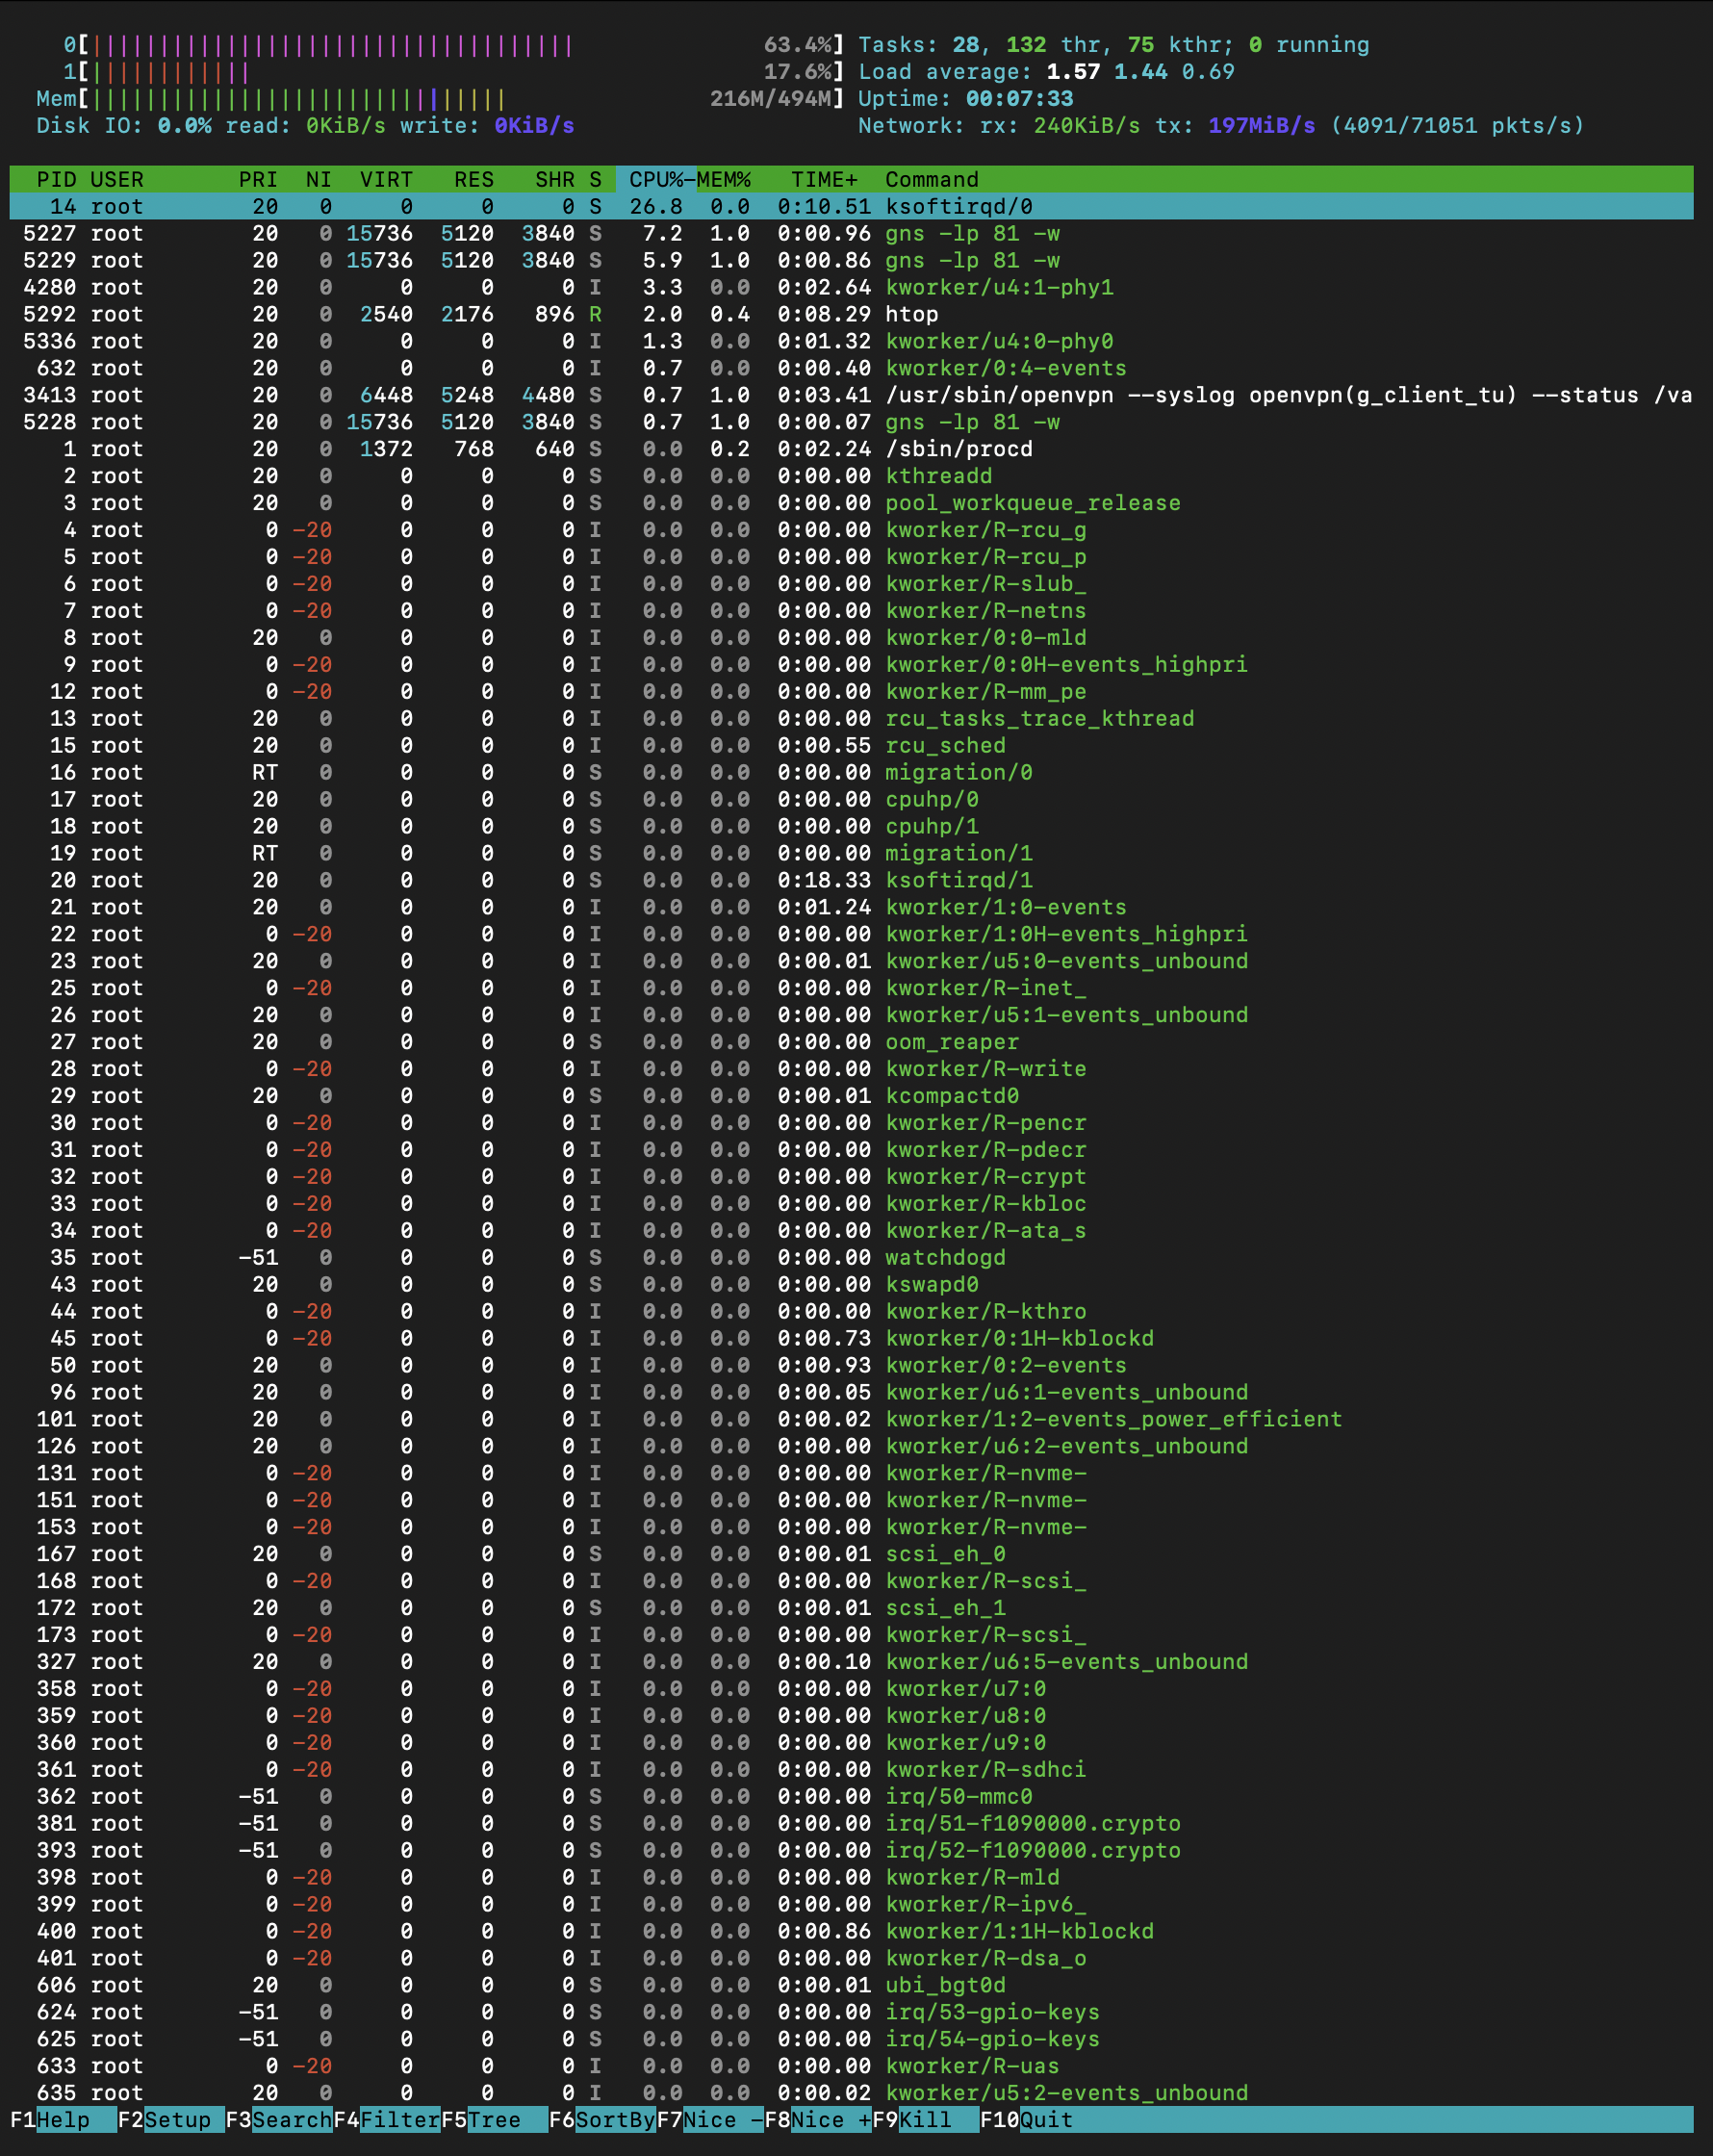Viewport: 1713px width, 2156px height.
Task: Click F9 Kill in the footer
Action: 925,2119
